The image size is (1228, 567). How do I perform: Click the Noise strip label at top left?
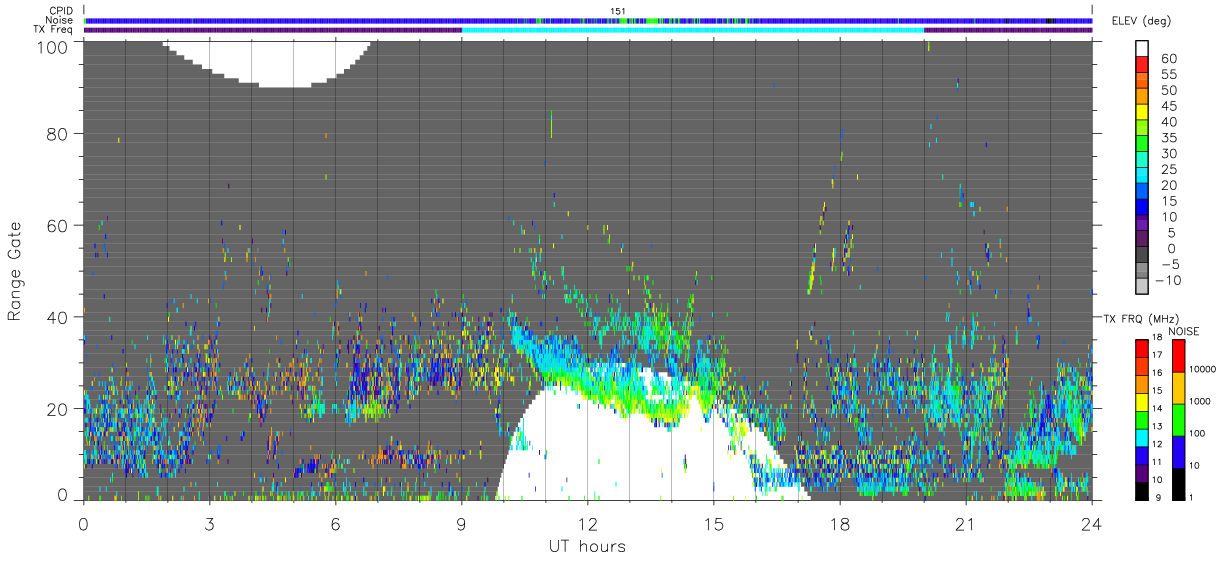(x=60, y=20)
